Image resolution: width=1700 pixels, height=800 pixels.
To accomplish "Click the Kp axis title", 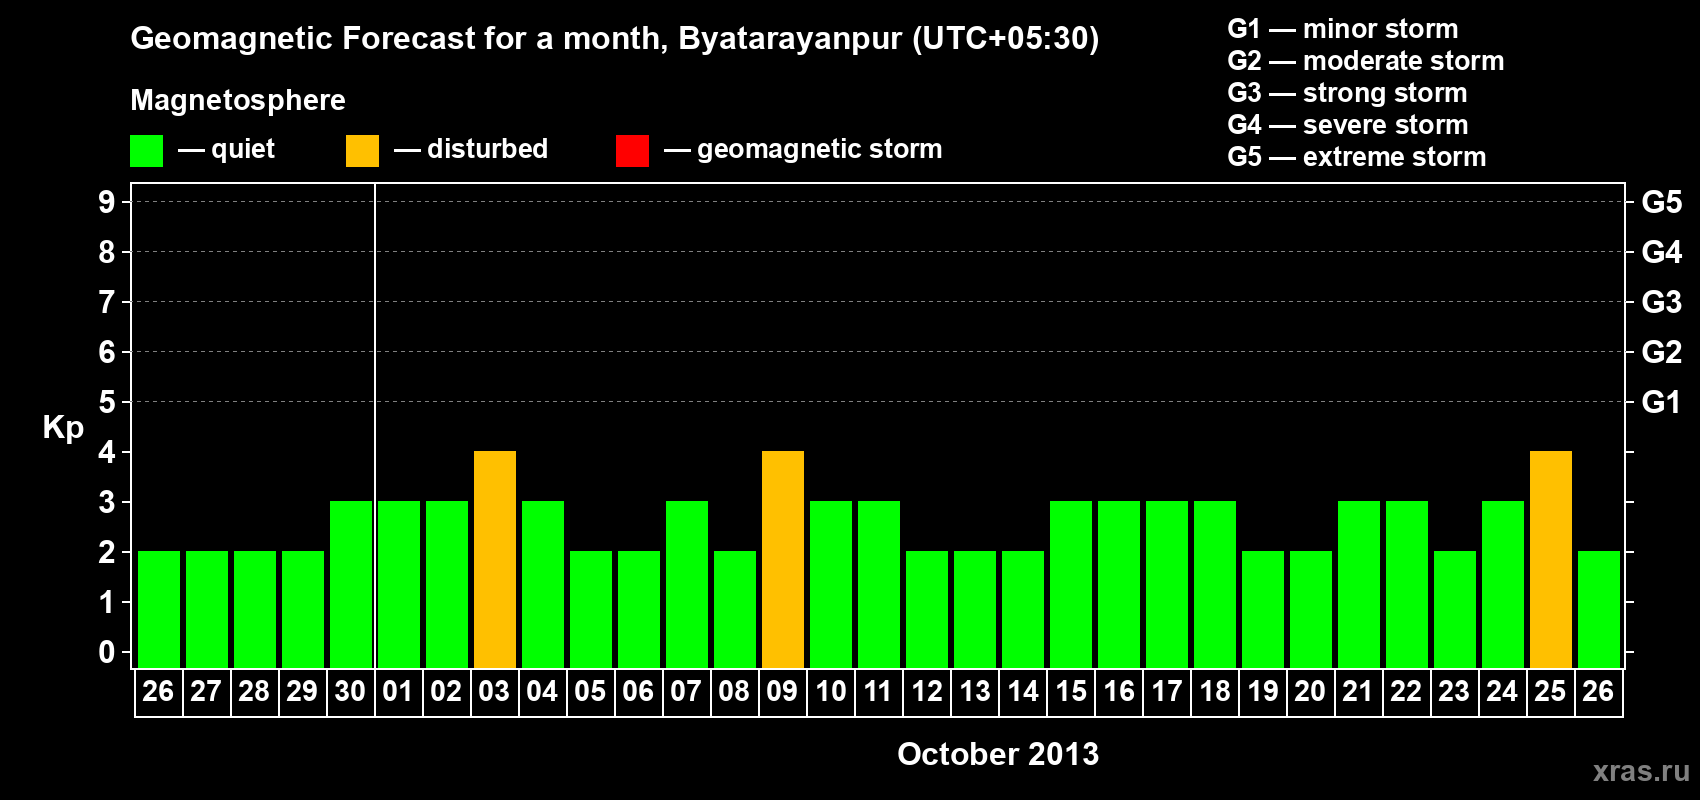I will (x=63, y=428).
